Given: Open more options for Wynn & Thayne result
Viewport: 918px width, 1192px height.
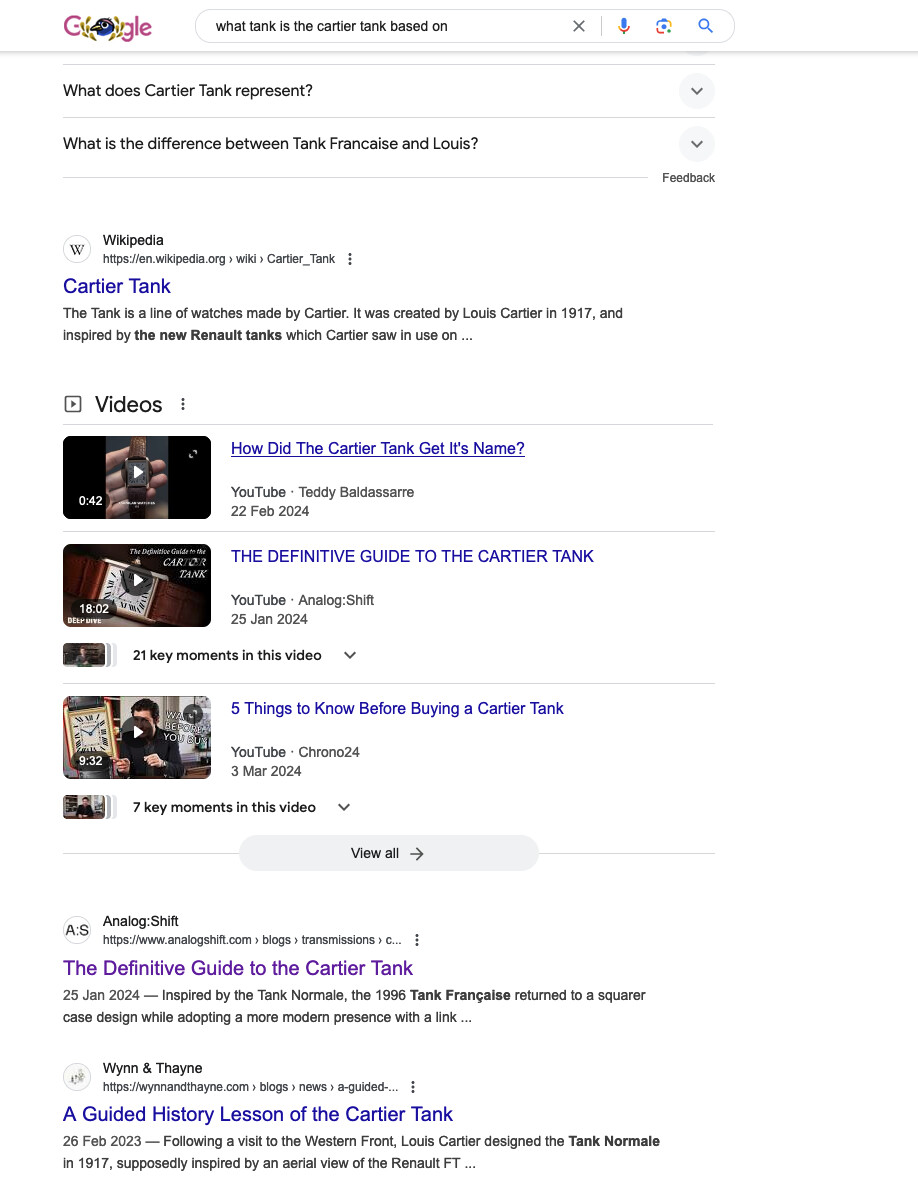Looking at the screenshot, I should (x=413, y=1087).
